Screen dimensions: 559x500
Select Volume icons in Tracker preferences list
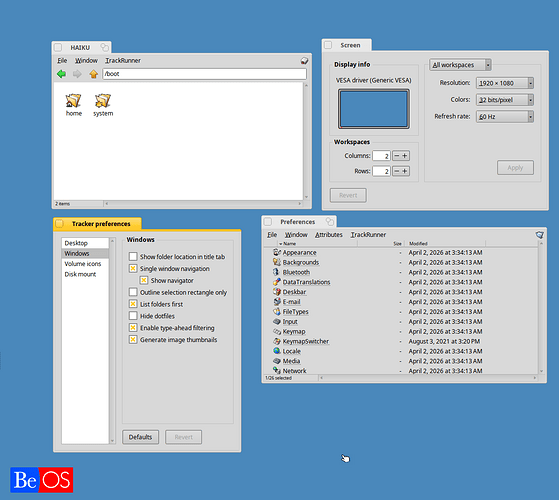point(85,264)
